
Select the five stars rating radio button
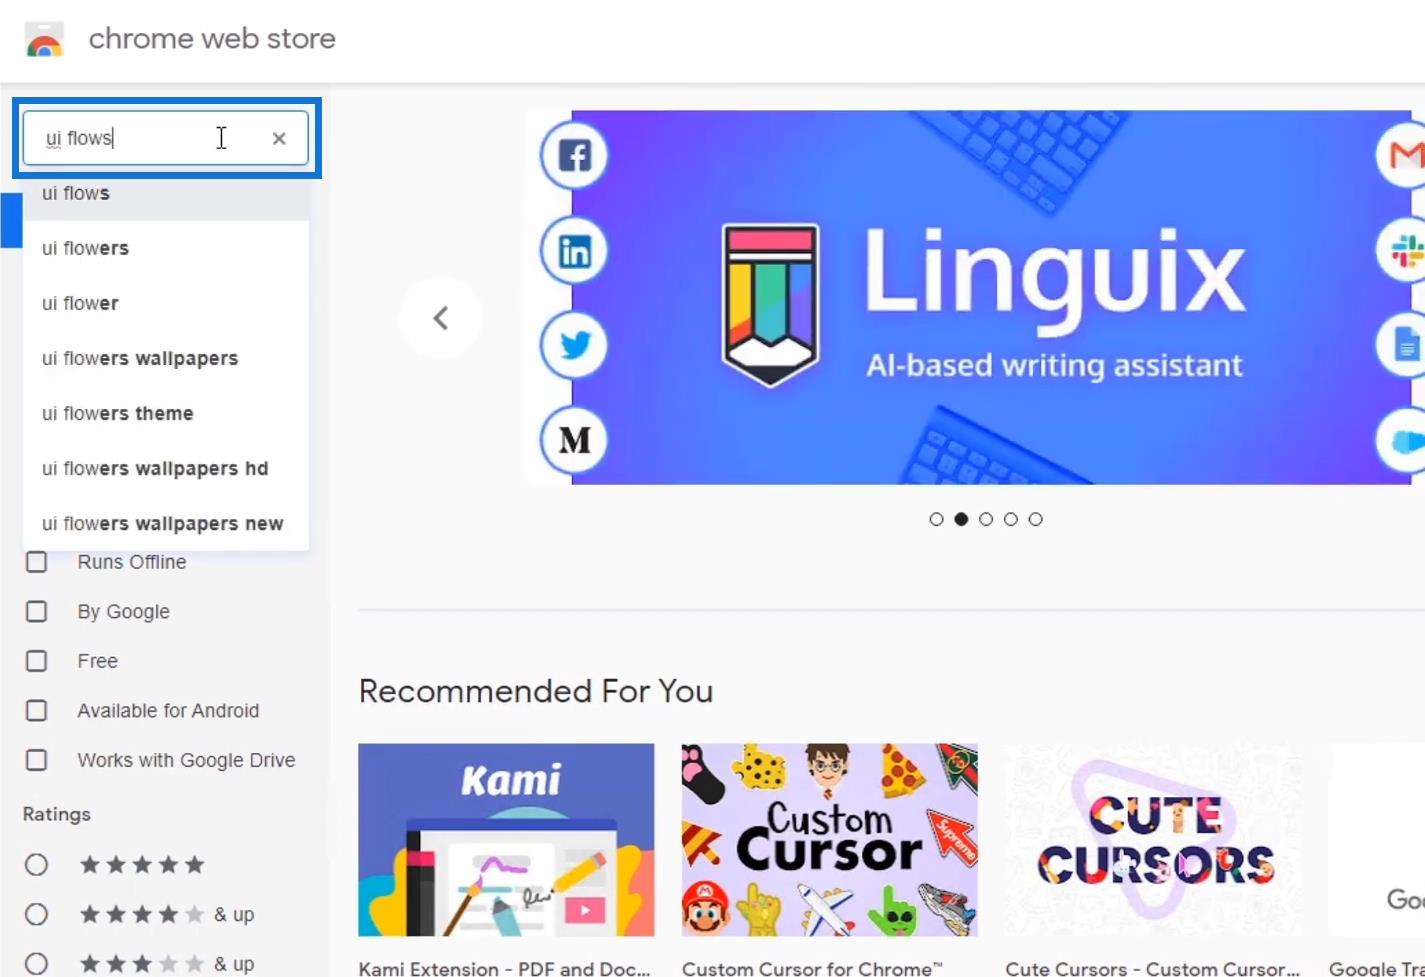point(36,865)
